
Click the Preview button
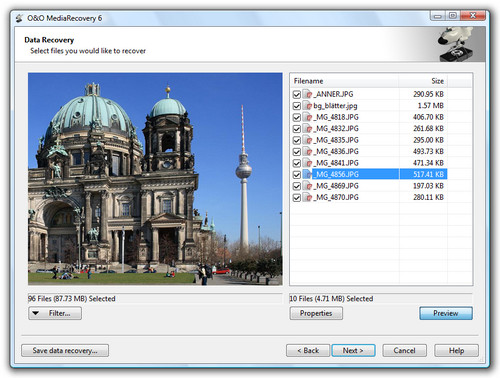(446, 313)
